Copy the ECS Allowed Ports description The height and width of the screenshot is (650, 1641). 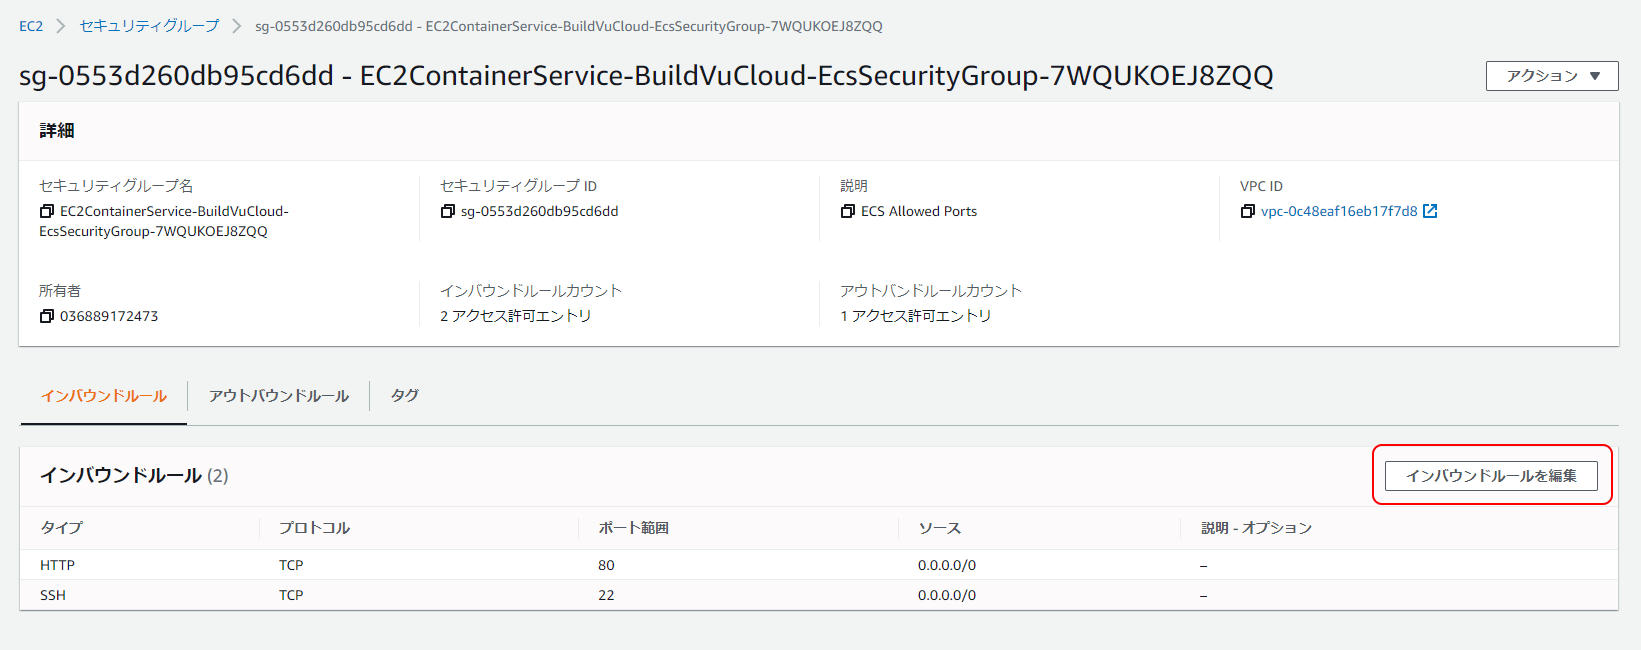pos(848,211)
